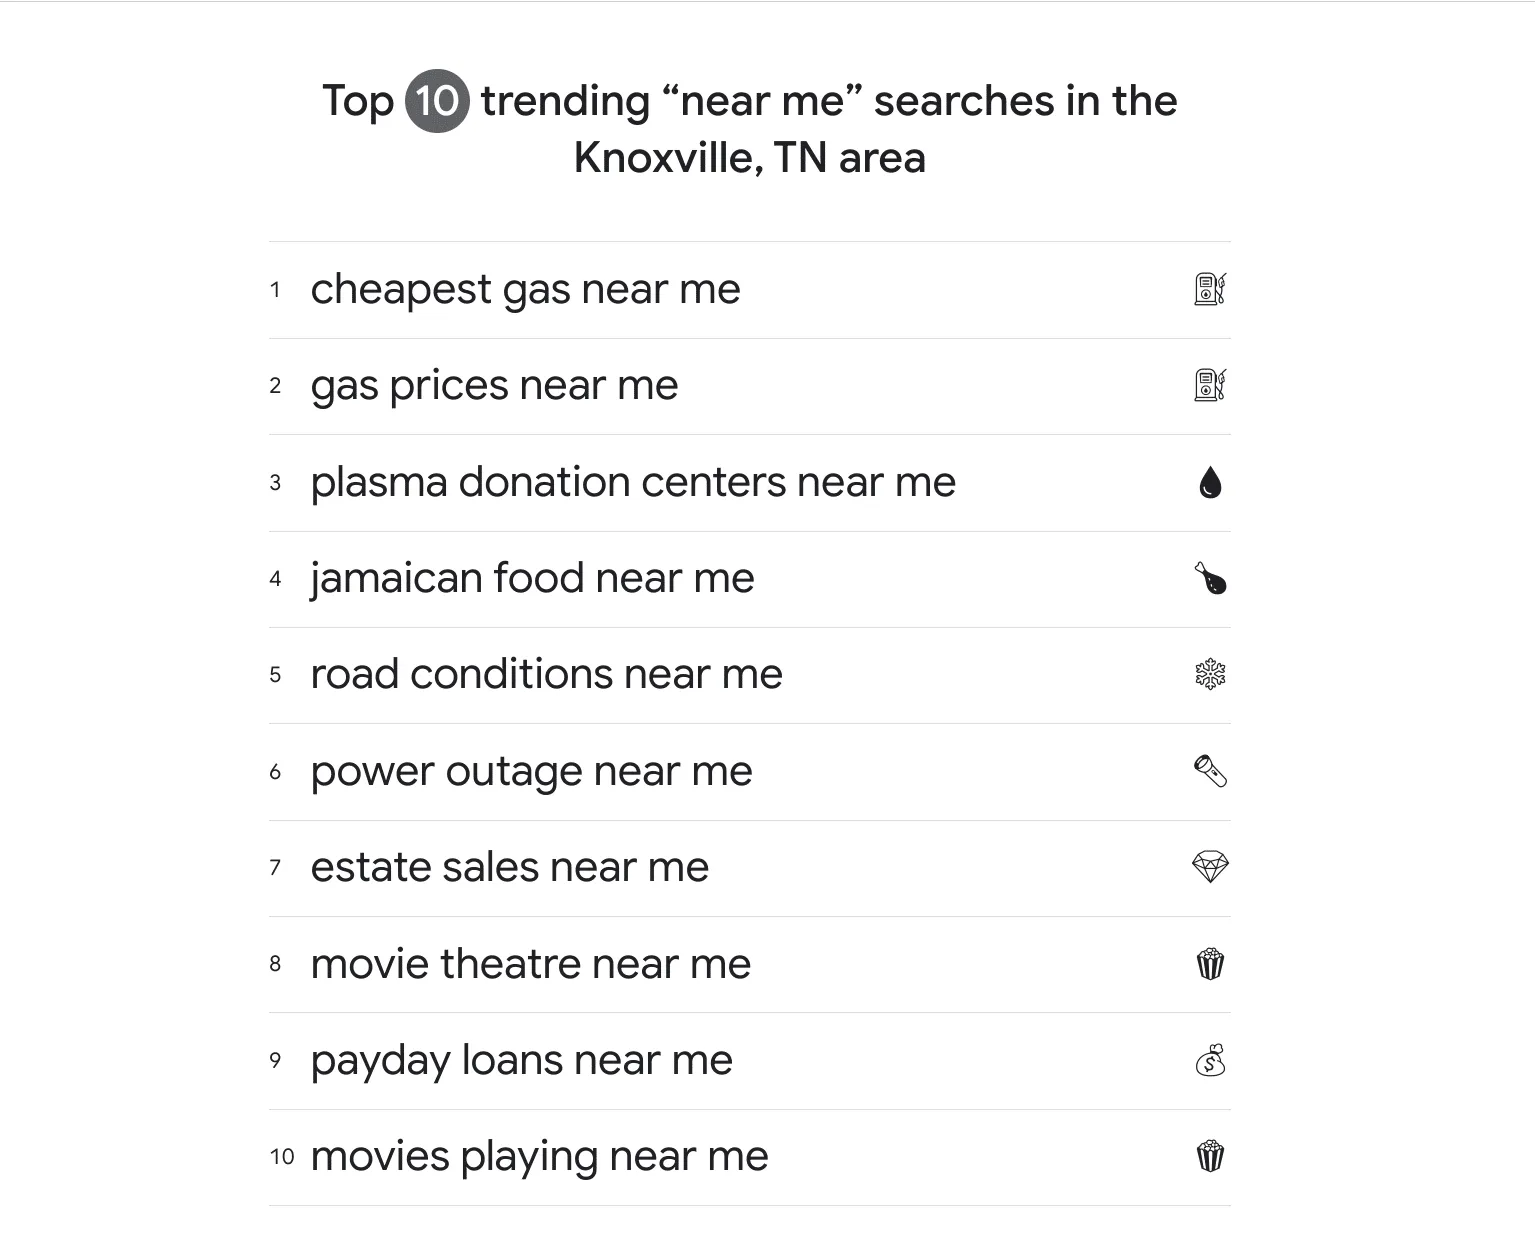
Task: Click the circled 10 badge in heading
Action: [x=437, y=101]
